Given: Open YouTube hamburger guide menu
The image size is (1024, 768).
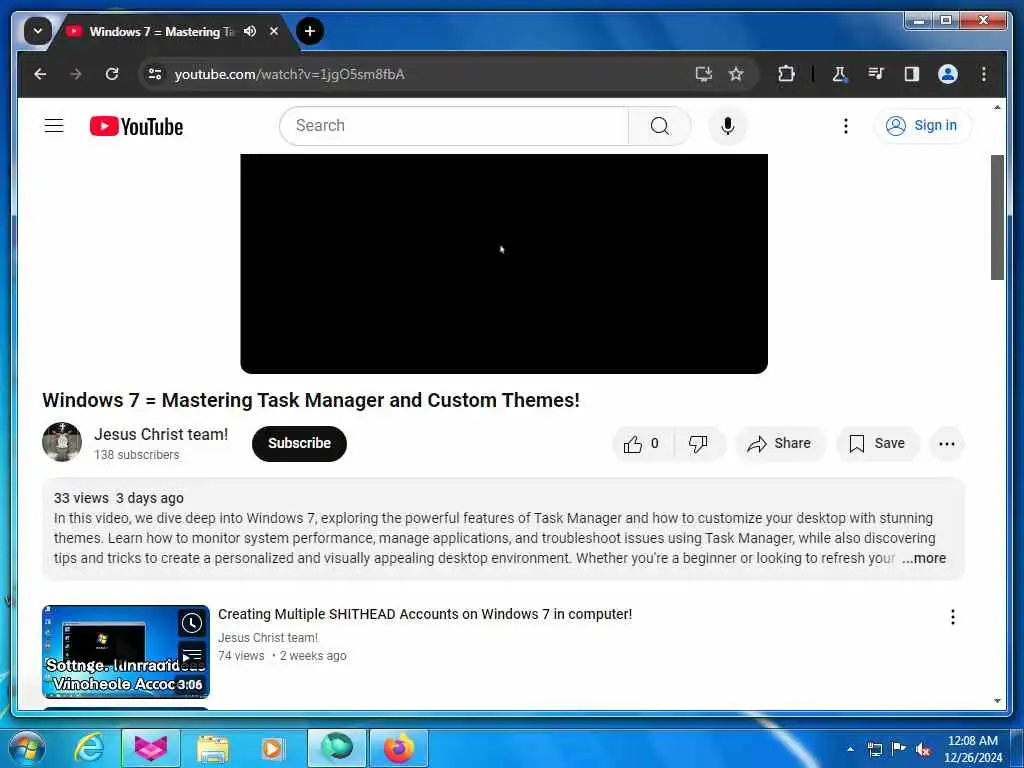Looking at the screenshot, I should [54, 125].
